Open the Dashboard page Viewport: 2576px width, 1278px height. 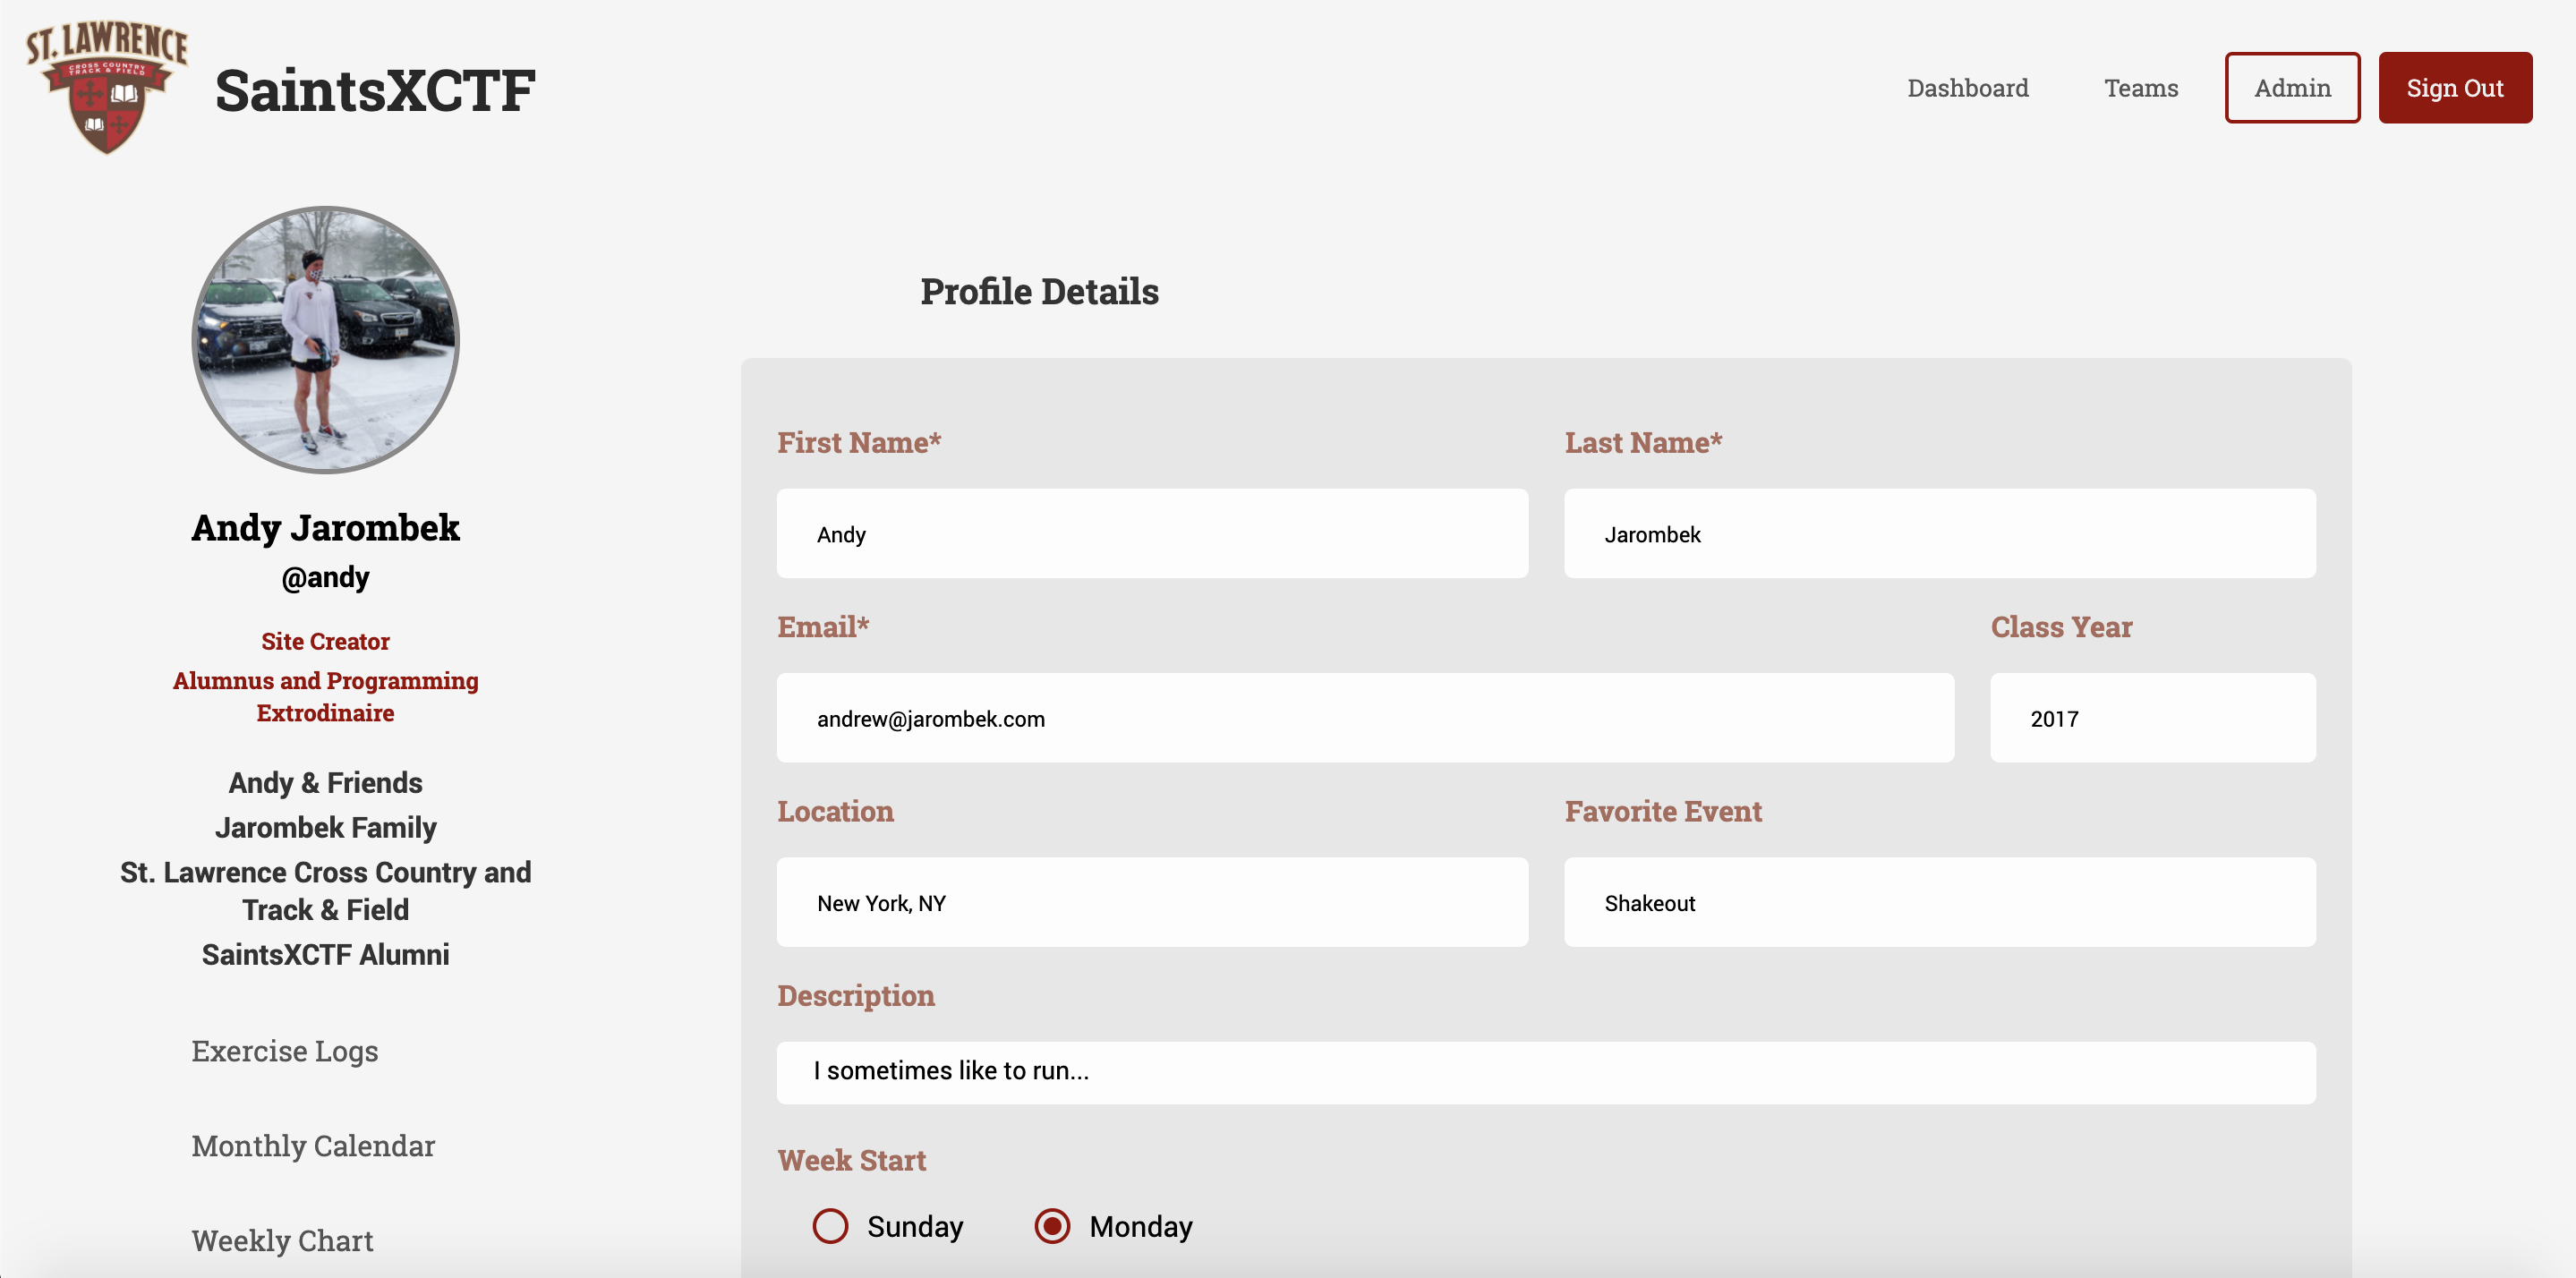coord(1968,88)
